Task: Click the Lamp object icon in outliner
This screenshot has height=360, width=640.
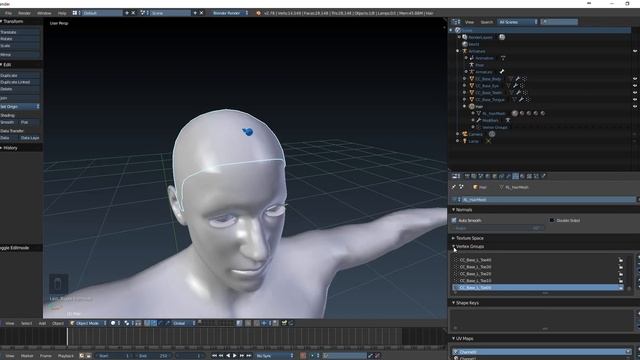Action: pyautogui.click(x=464, y=141)
